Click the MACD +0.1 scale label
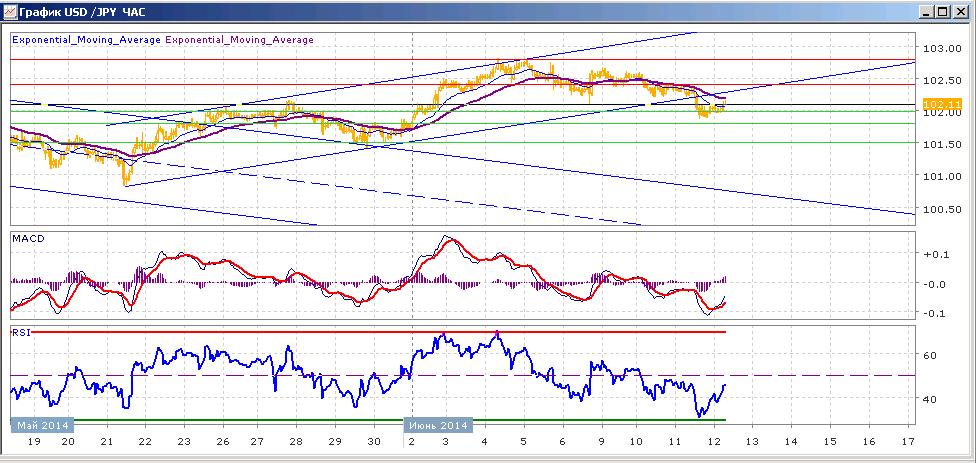Viewport: 976px width, 463px height. click(x=936, y=254)
